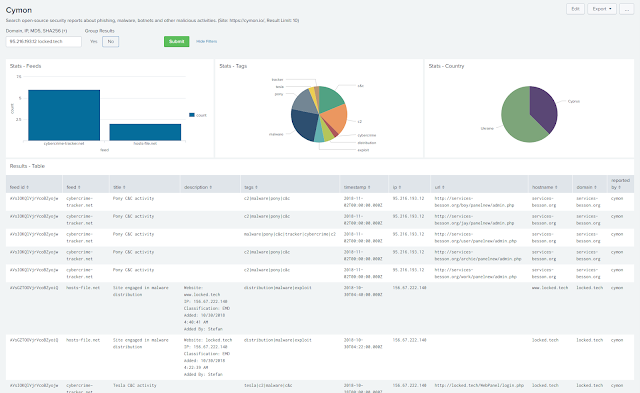Sort results by description column
Image resolution: width=640 pixels, height=393 pixels.
point(198,187)
